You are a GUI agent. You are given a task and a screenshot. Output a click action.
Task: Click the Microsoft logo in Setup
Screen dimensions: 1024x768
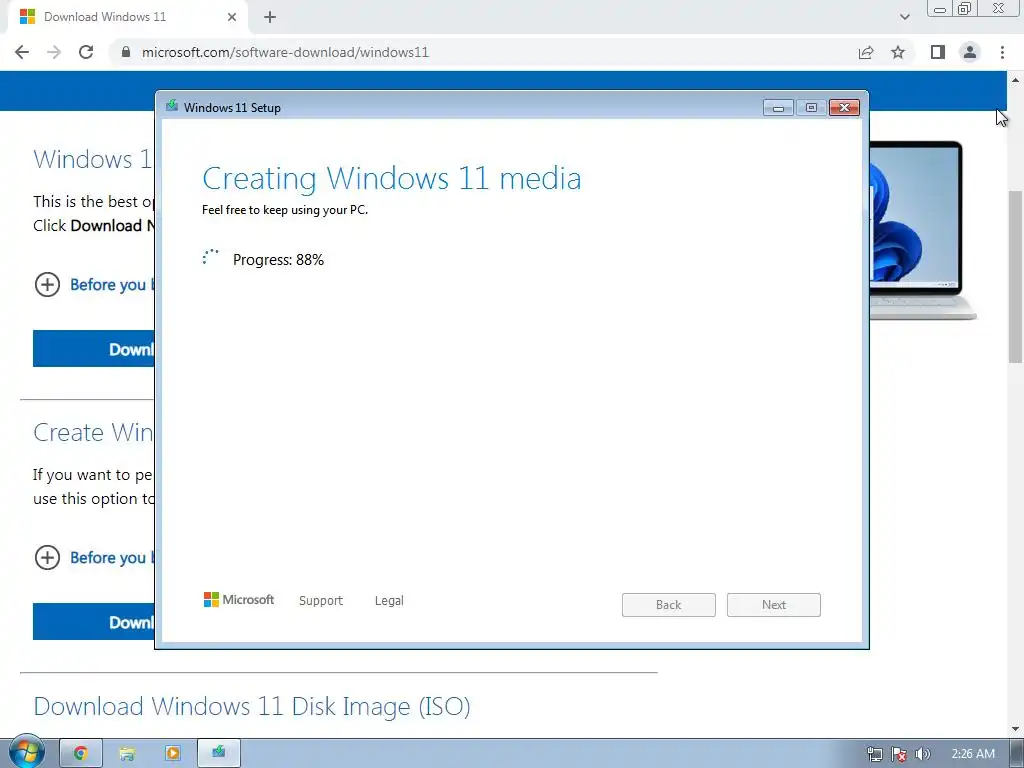pyautogui.click(x=239, y=600)
